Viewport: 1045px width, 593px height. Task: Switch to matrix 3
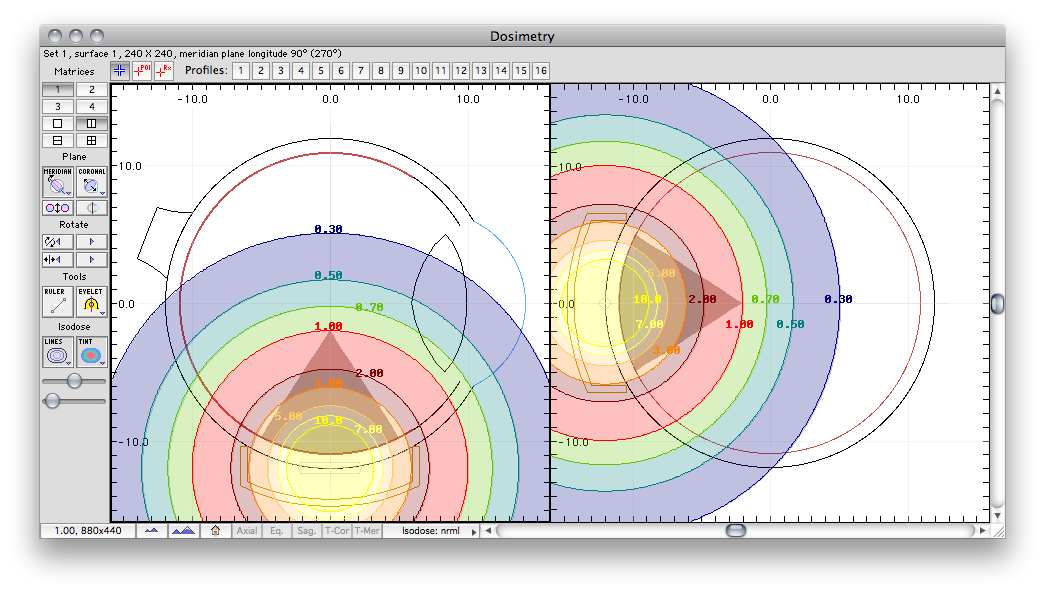pos(58,107)
